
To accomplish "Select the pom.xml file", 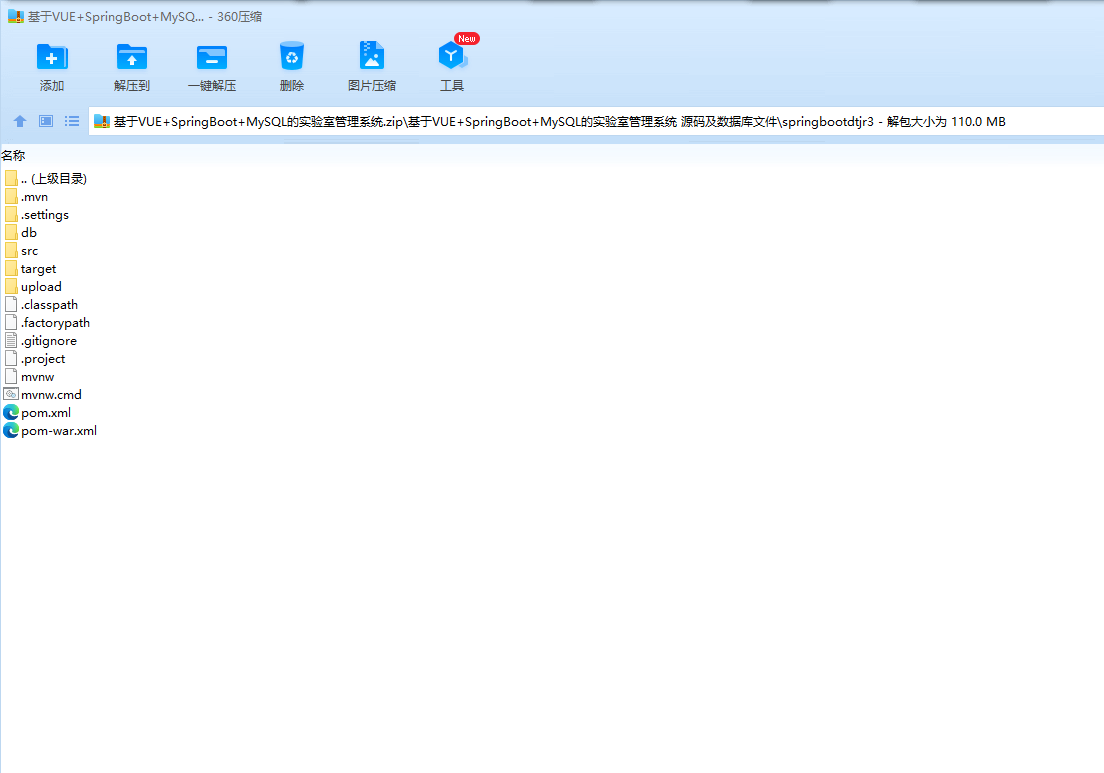I will 37,413.
